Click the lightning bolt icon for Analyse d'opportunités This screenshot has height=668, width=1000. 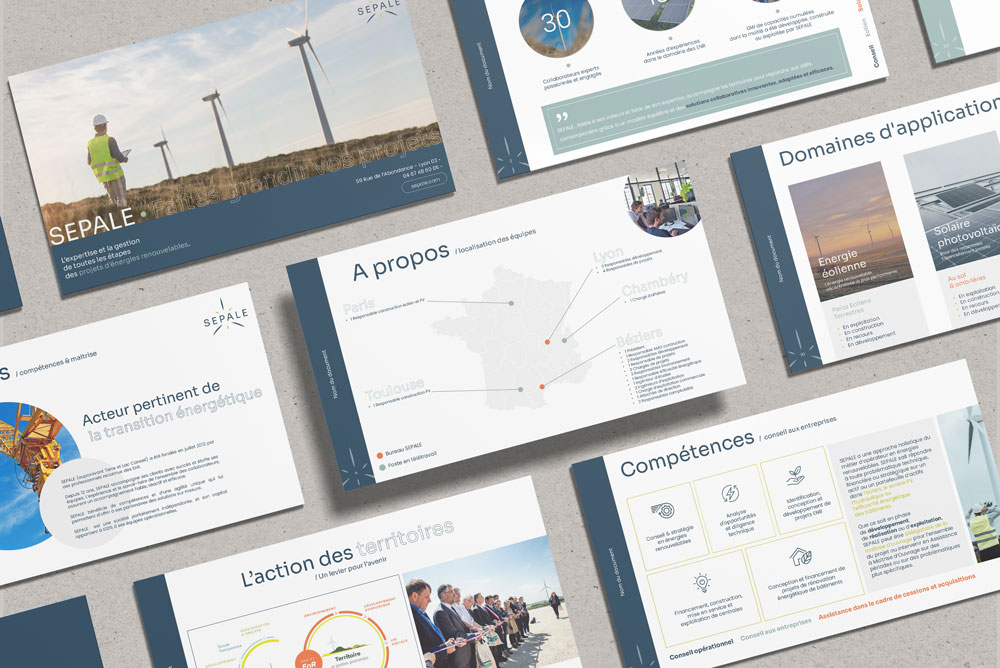(730, 493)
